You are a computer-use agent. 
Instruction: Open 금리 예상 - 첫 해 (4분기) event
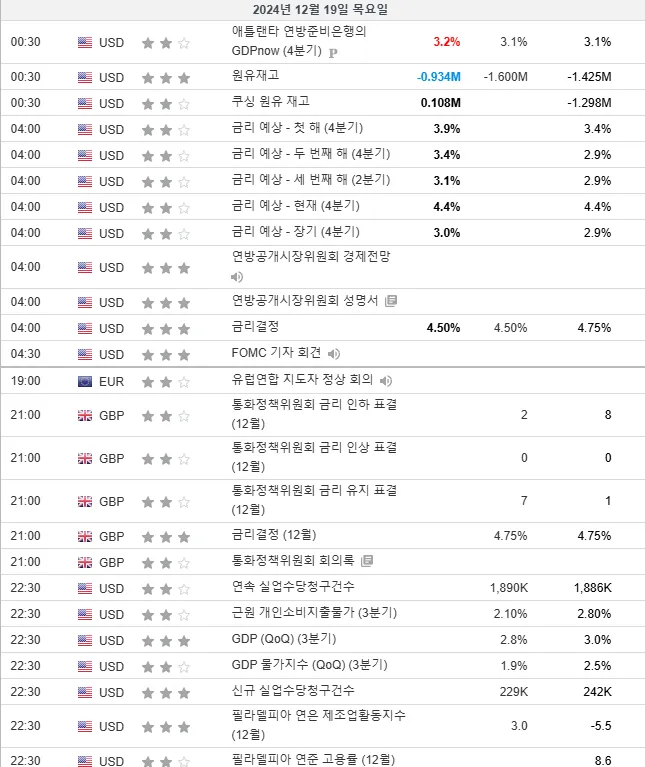click(297, 128)
